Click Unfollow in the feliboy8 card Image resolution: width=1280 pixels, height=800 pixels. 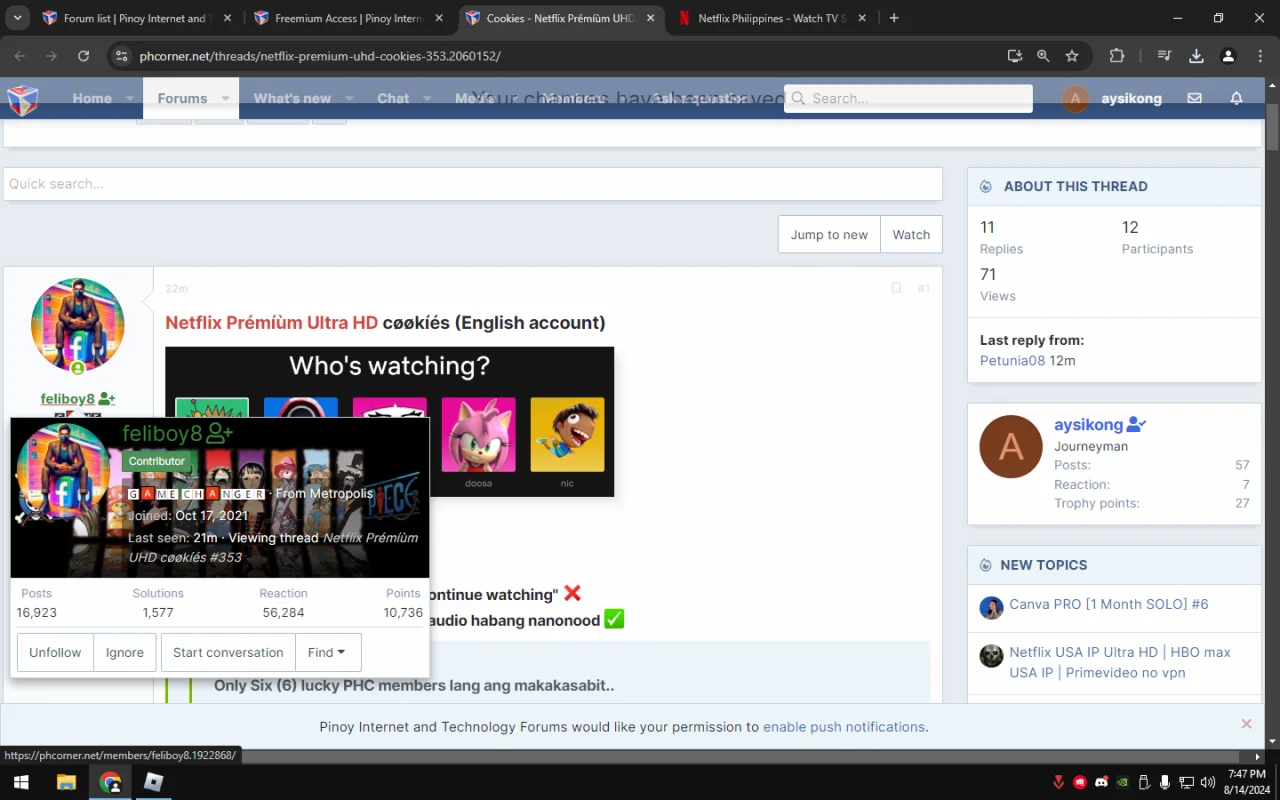click(55, 652)
